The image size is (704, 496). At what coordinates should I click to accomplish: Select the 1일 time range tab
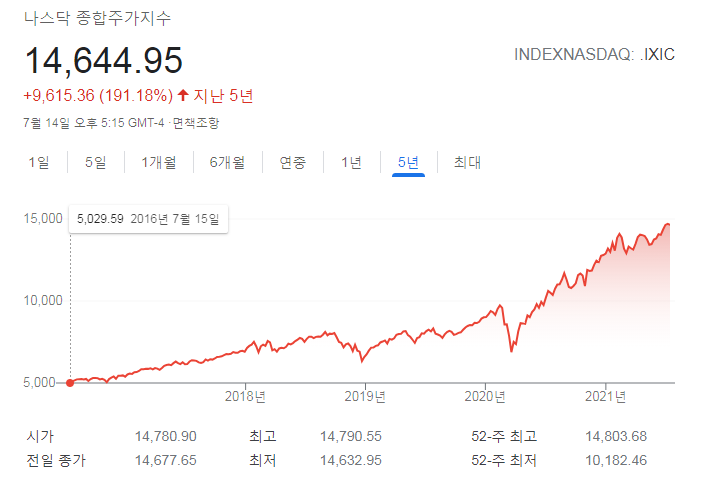point(39,162)
